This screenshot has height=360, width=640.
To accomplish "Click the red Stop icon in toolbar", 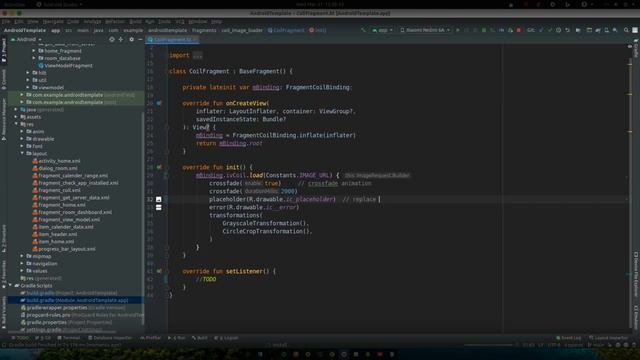I will [x=519, y=30].
